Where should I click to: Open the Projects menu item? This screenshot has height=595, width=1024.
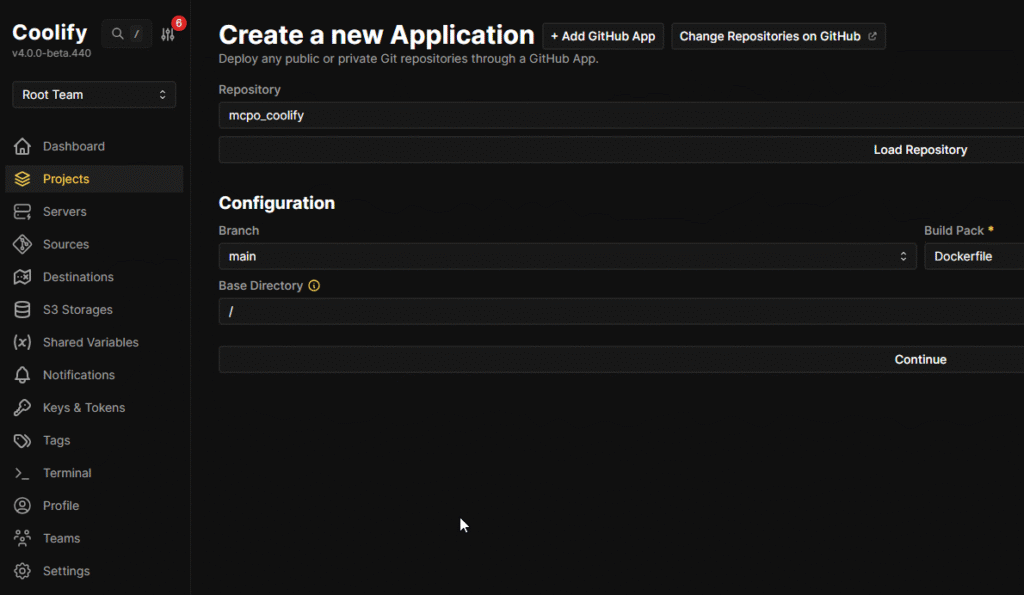pyautogui.click(x=66, y=179)
